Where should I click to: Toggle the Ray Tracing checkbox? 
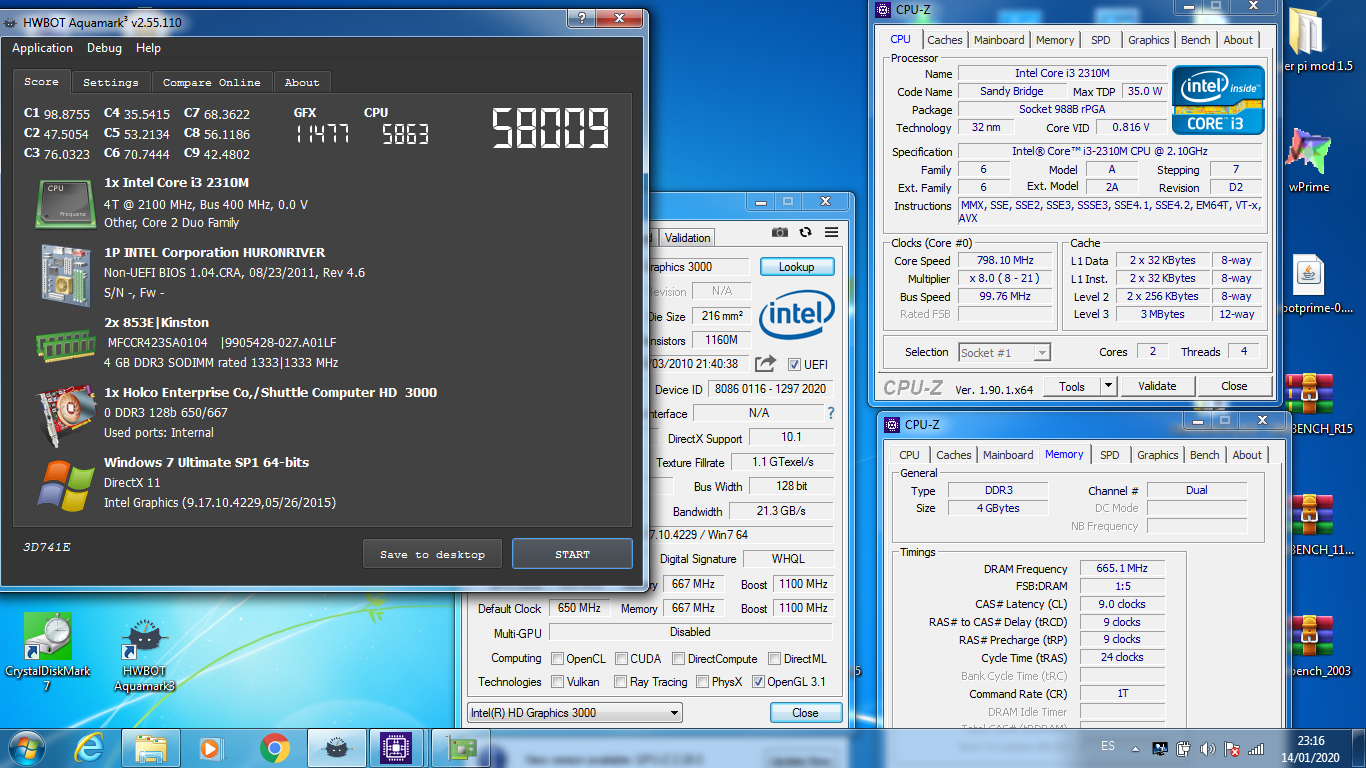pos(619,682)
